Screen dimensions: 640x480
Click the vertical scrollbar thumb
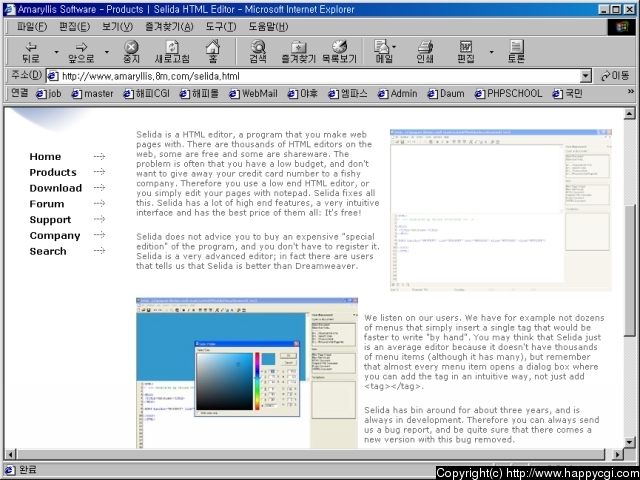[629, 270]
